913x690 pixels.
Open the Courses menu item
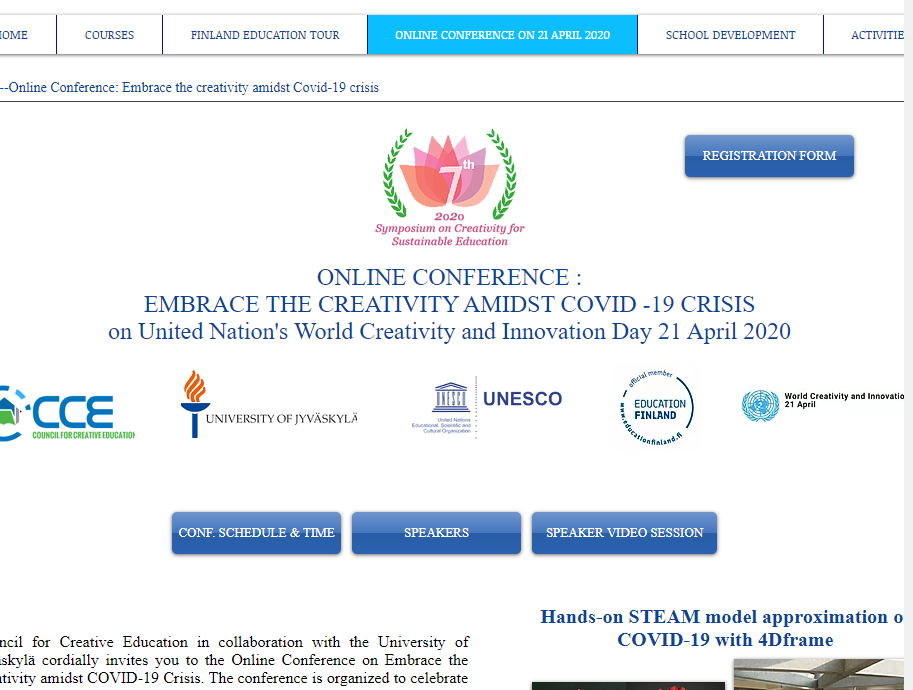(109, 35)
